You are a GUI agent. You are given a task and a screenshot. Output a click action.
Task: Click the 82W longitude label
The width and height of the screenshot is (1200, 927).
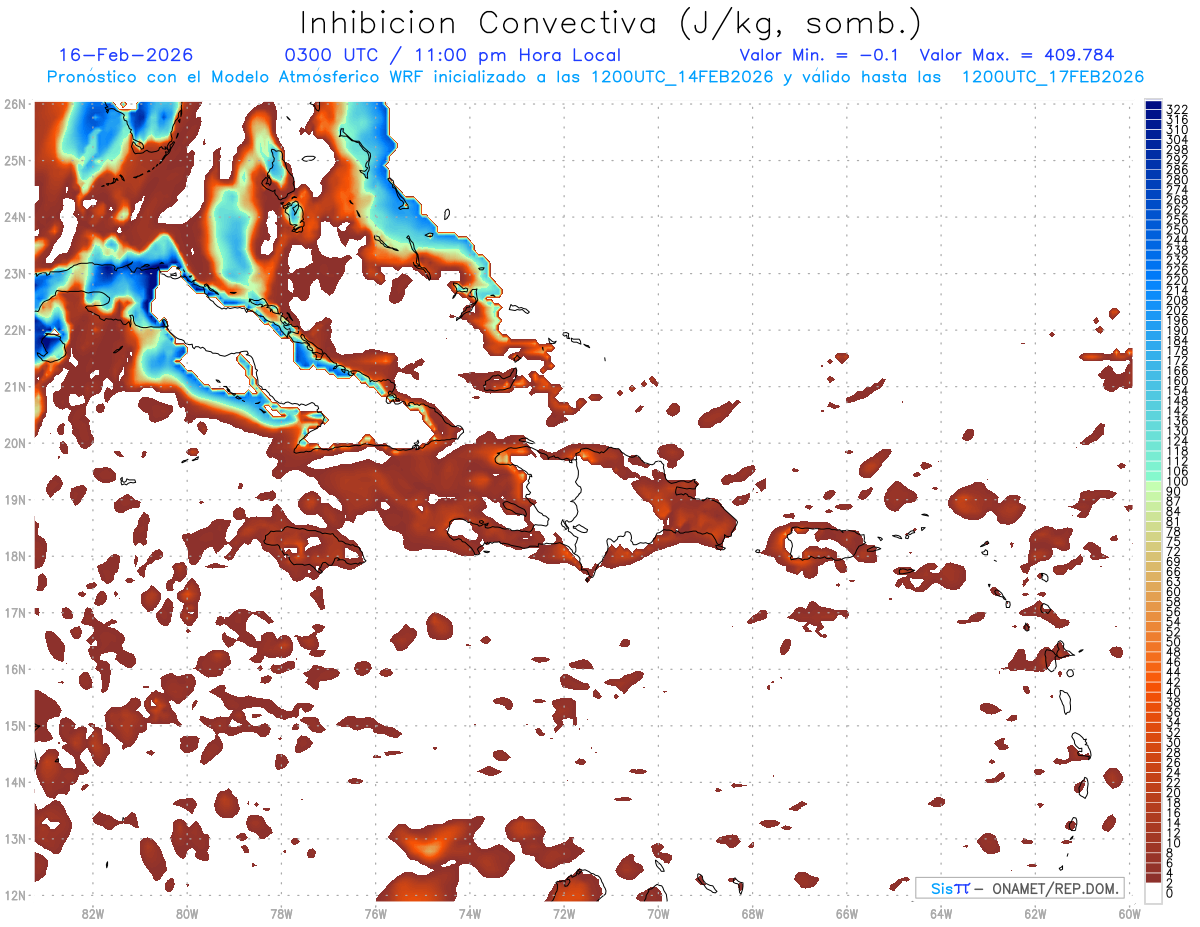(x=92, y=912)
